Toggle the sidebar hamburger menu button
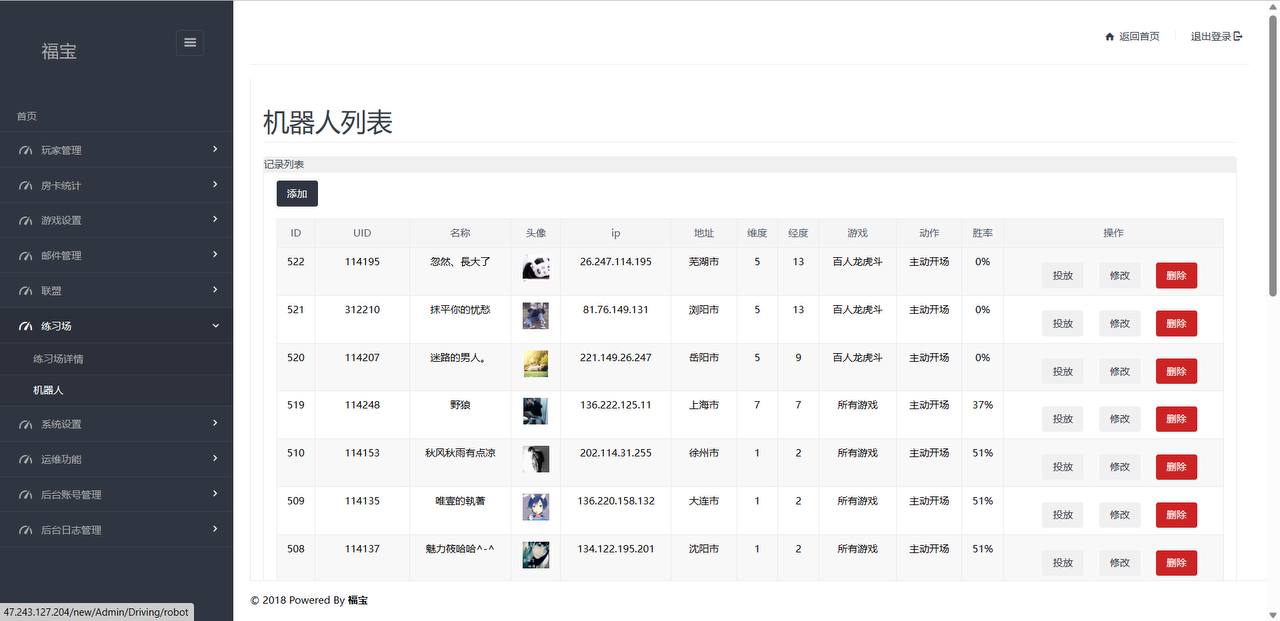 pos(190,42)
